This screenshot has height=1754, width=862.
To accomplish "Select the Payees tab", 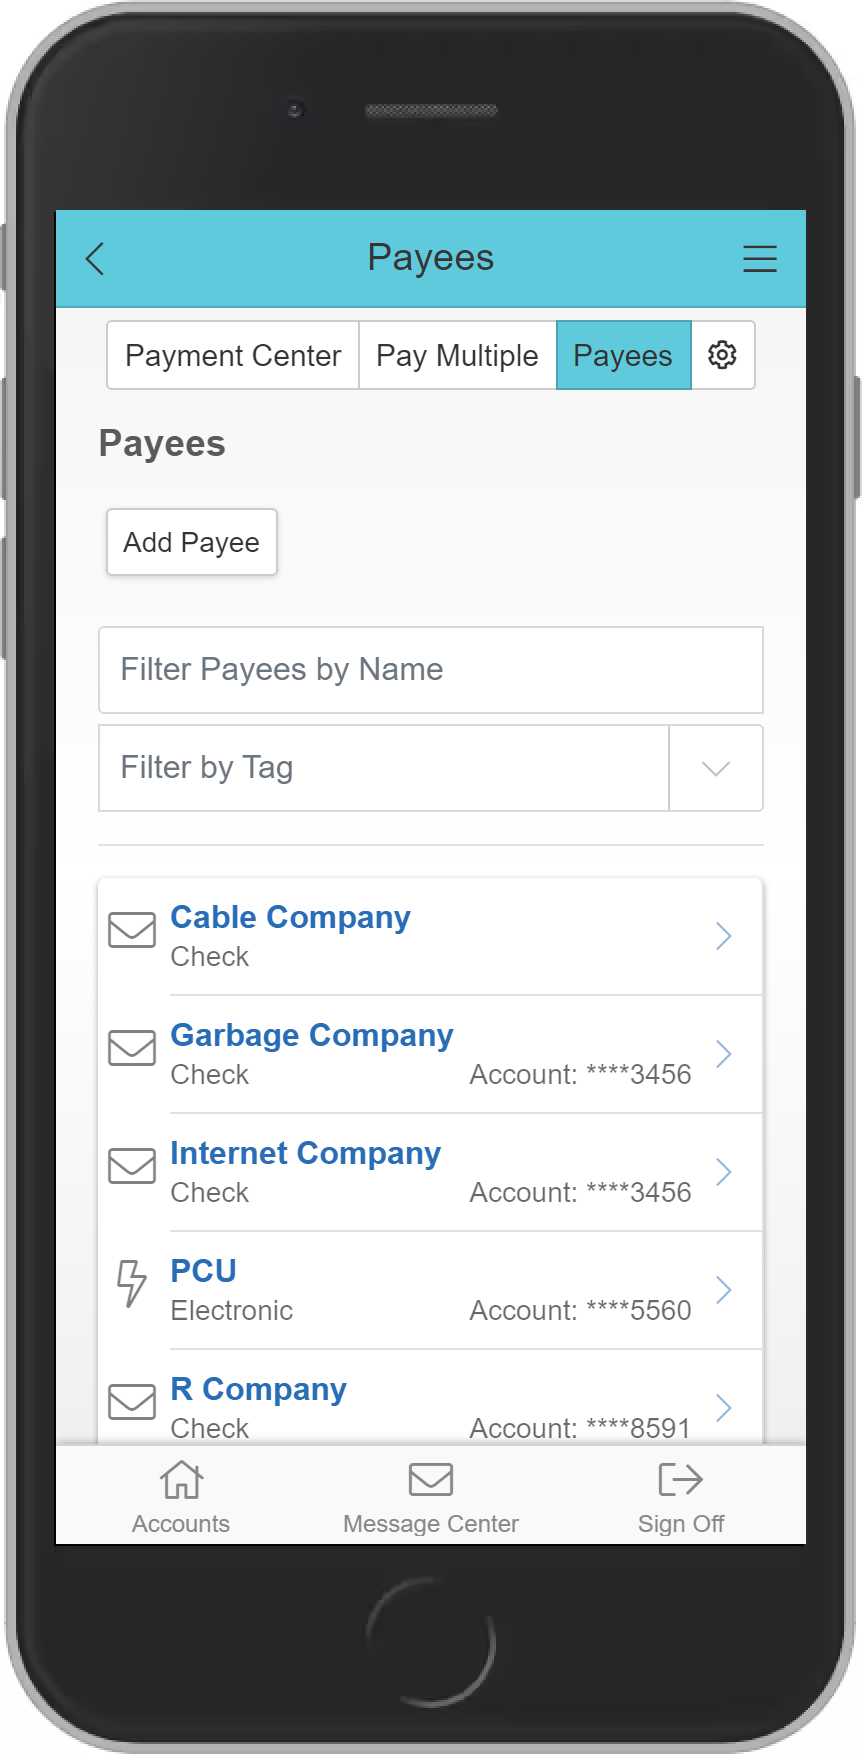I will pos(622,355).
